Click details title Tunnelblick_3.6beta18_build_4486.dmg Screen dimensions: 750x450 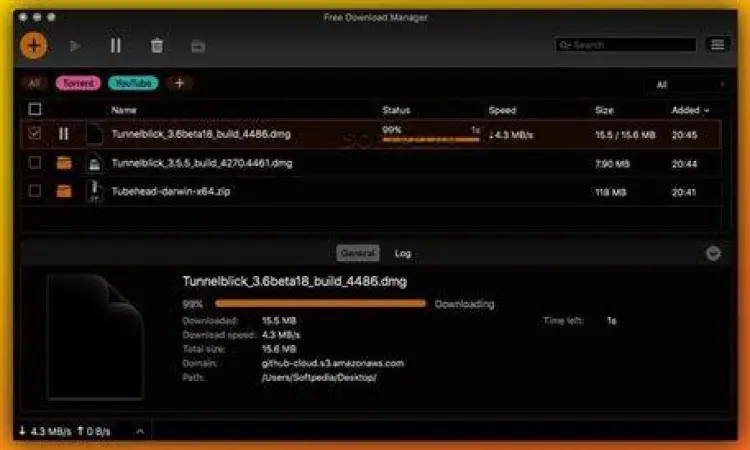click(x=295, y=281)
